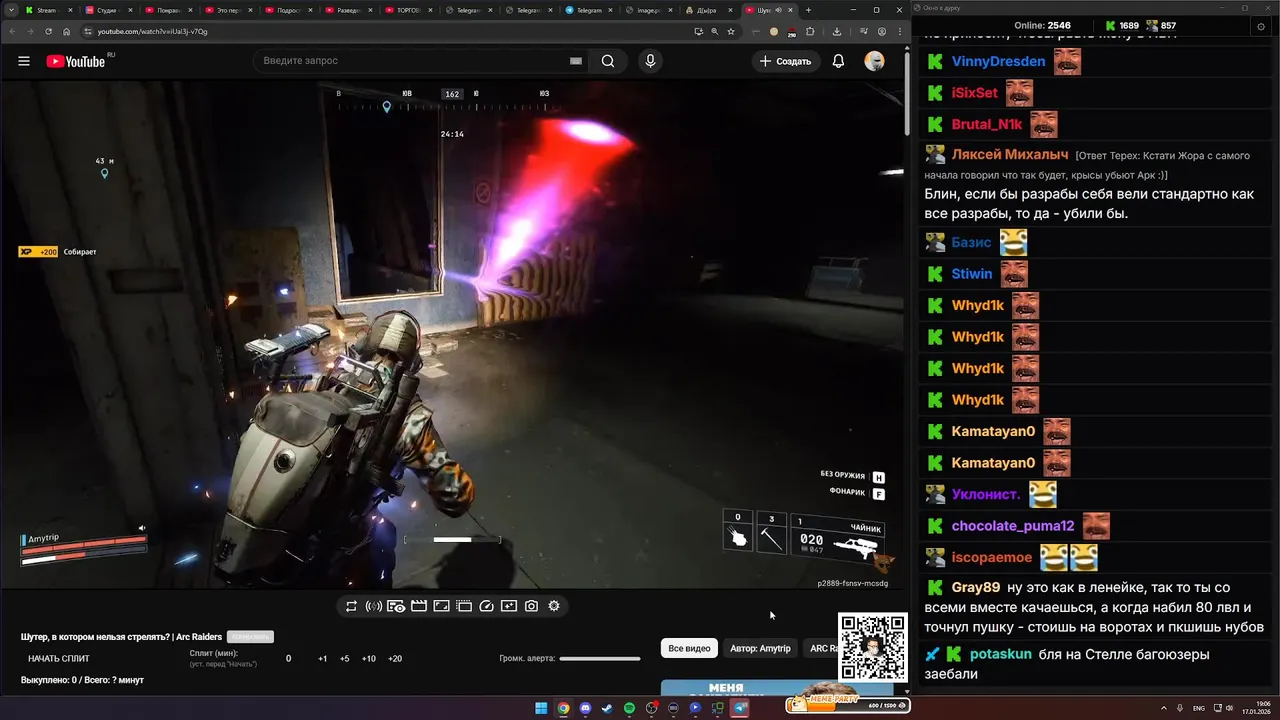Viewport: 1280px width, 720px height.
Task: Open Telegram from the taskbar
Action: 740,708
